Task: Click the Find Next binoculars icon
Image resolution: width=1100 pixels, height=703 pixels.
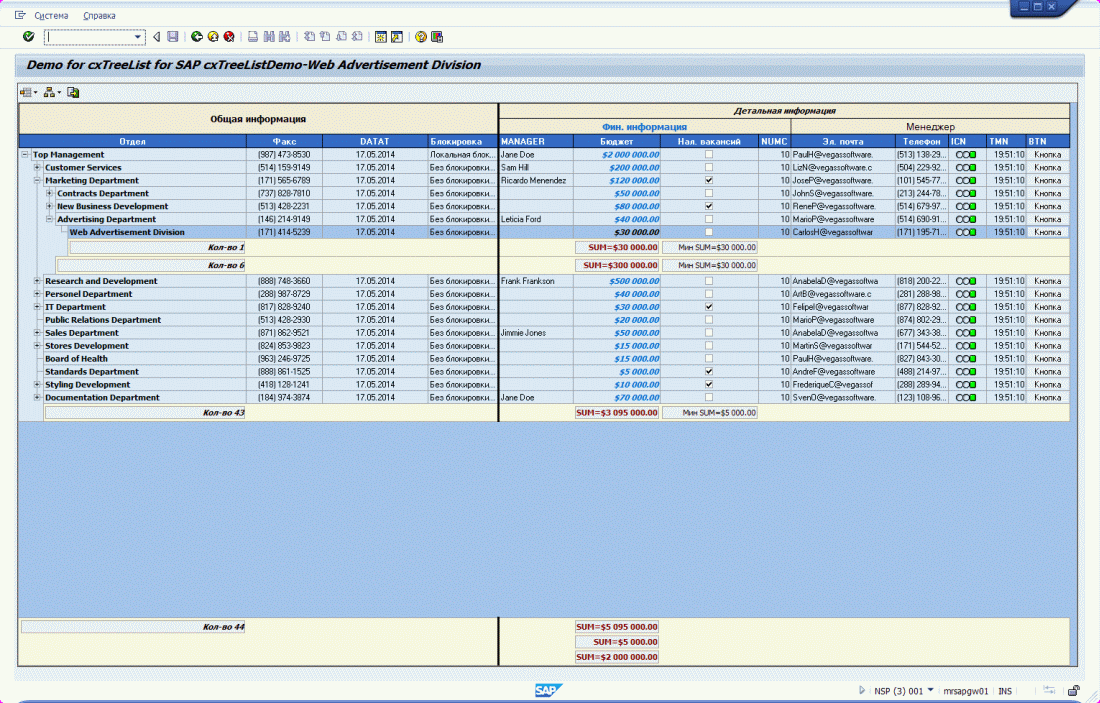Action: click(x=285, y=36)
